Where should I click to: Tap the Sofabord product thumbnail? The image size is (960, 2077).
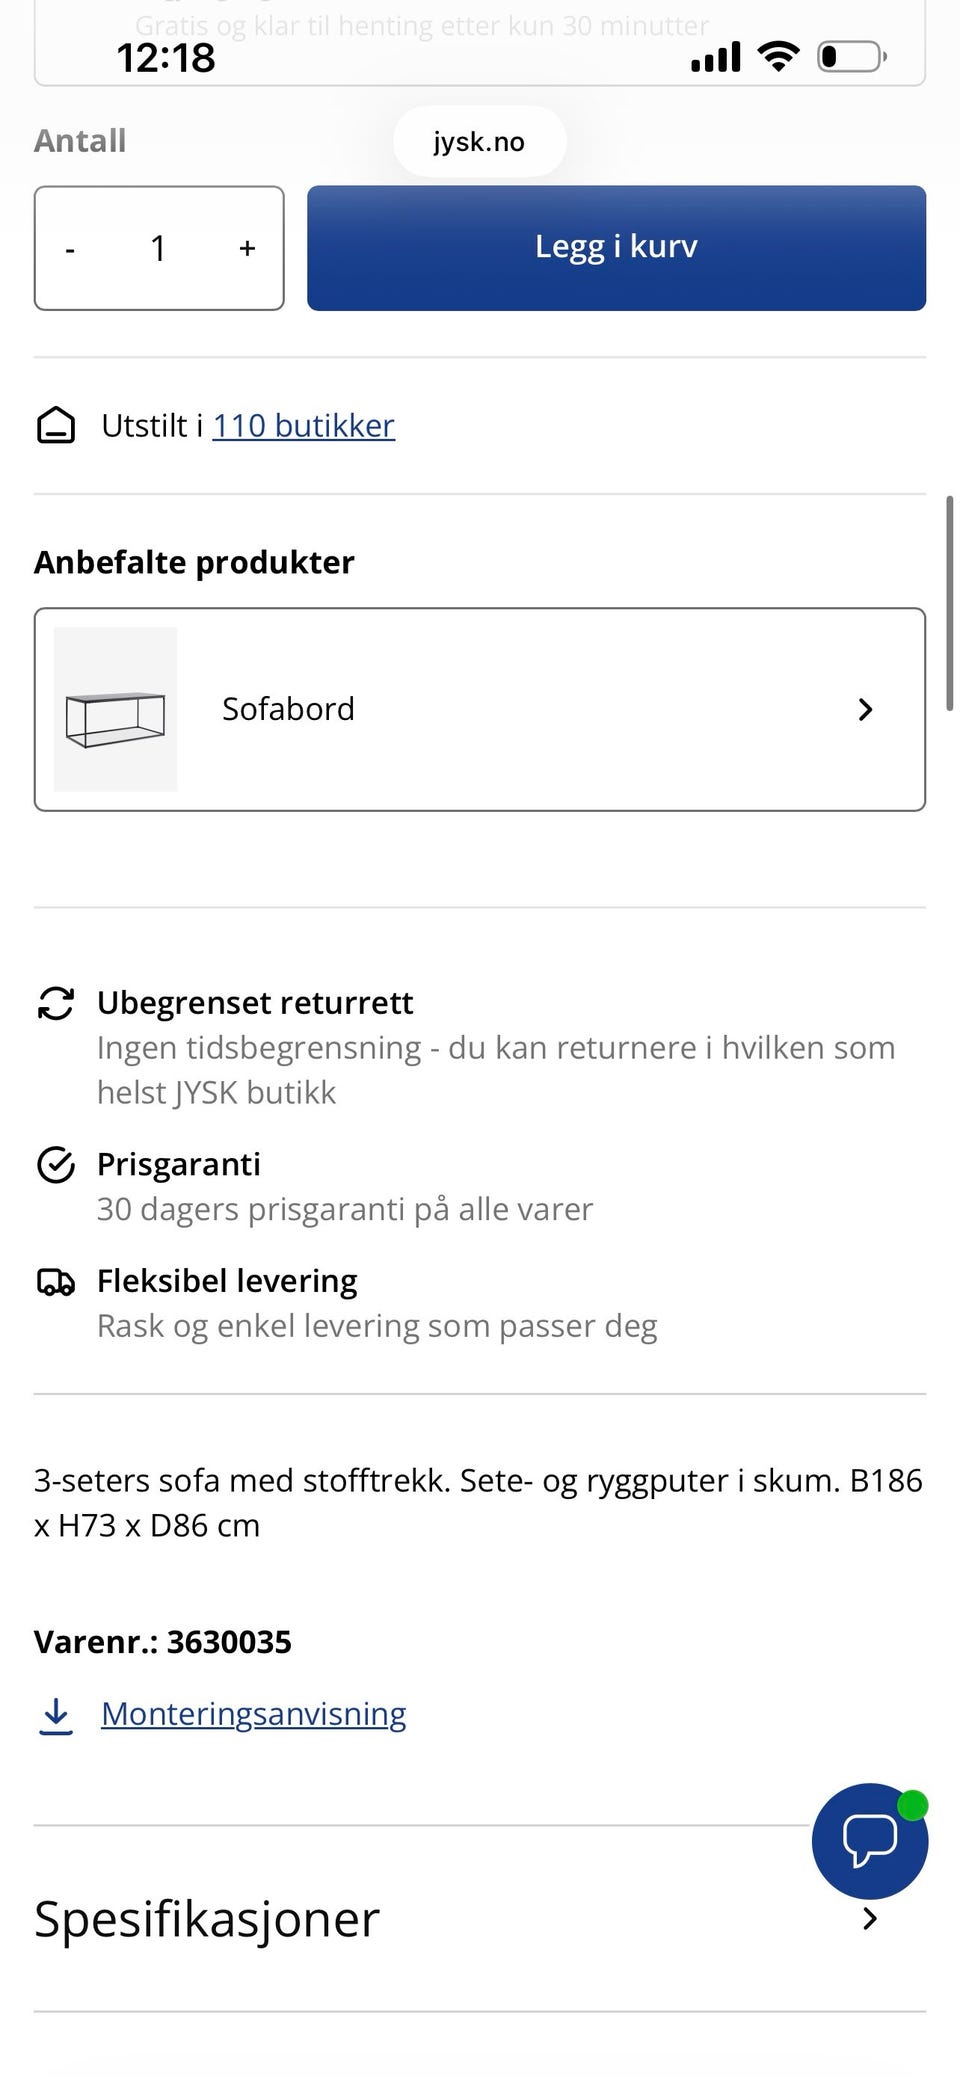[116, 709]
